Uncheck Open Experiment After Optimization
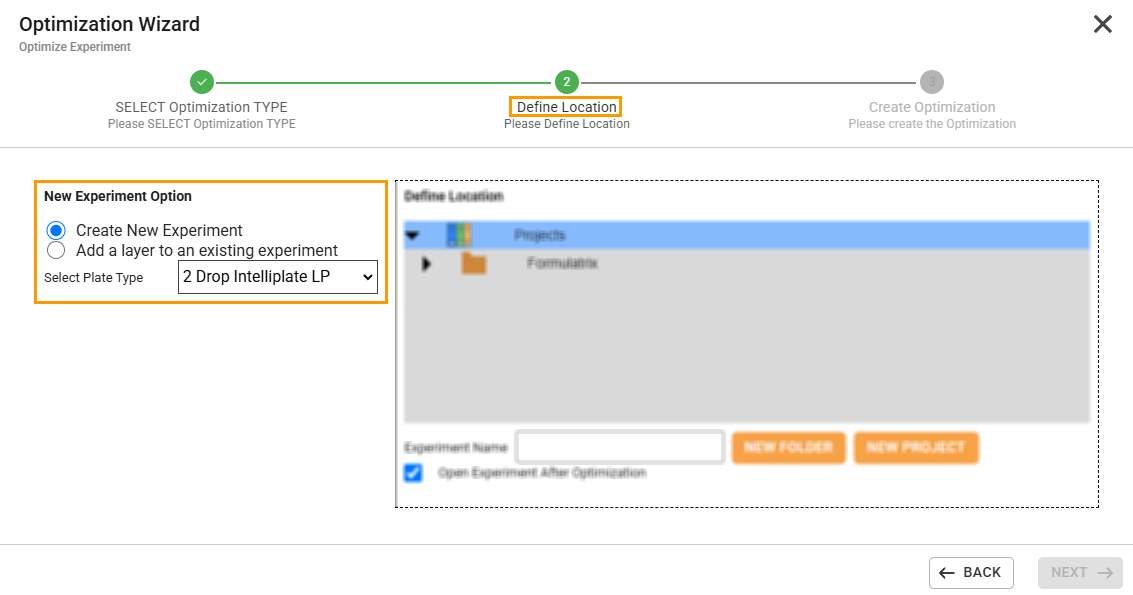Image resolution: width=1133 pixels, height=595 pixels. coord(412,472)
